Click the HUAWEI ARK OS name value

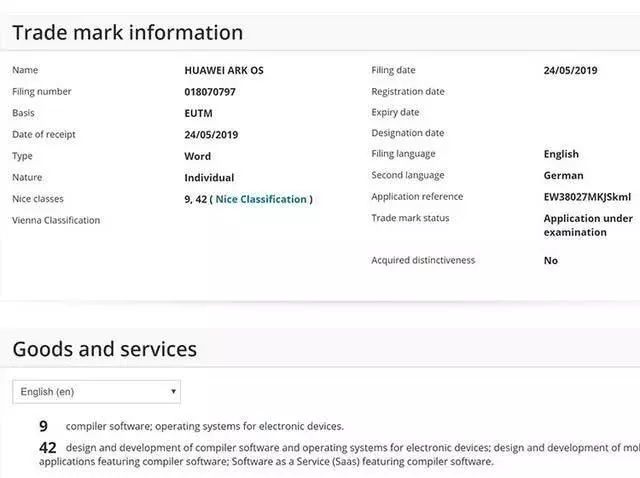tap(225, 71)
